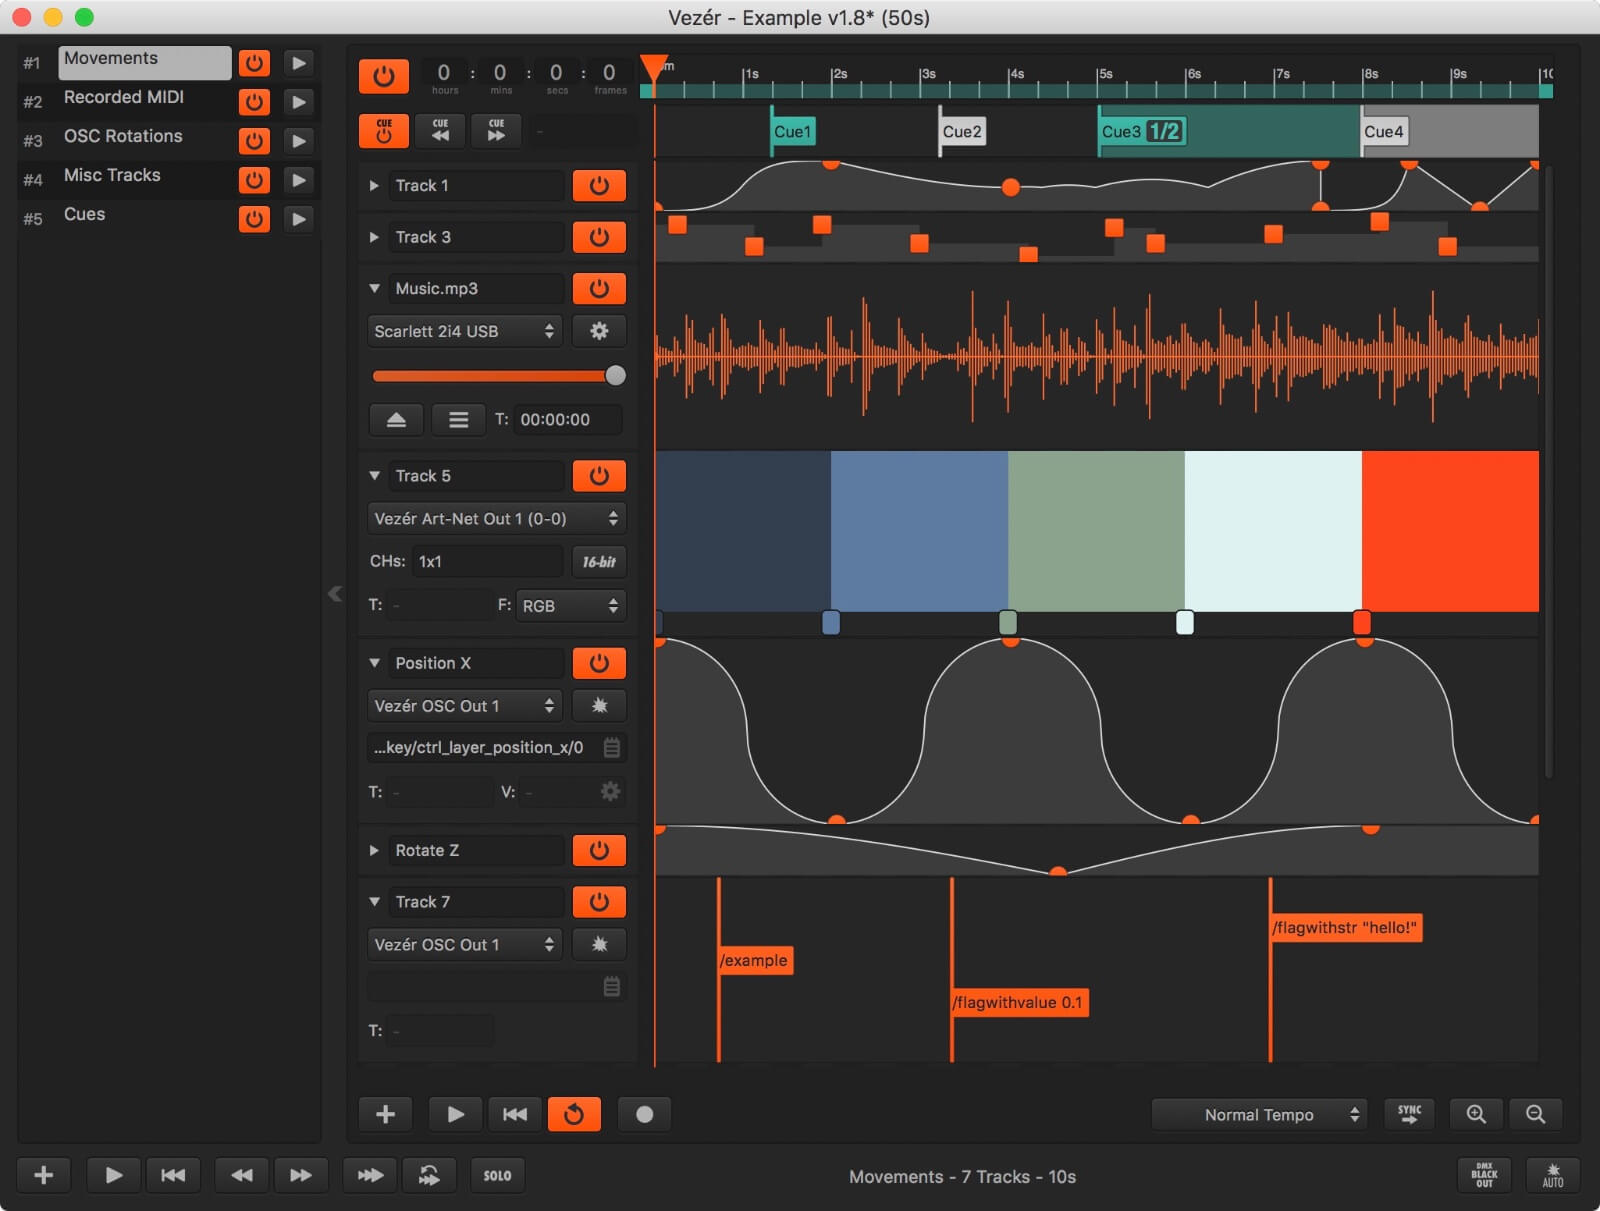Click the SOLO button
Viewport: 1600px width, 1211px height.
[x=497, y=1175]
